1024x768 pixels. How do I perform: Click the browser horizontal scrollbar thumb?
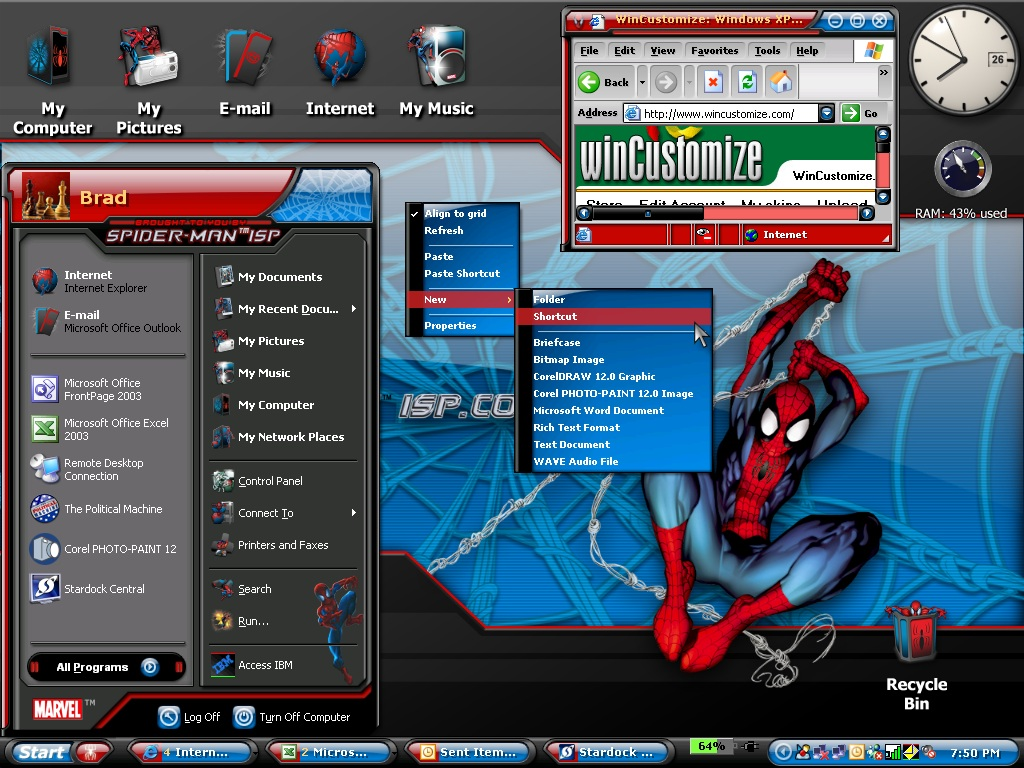click(648, 213)
